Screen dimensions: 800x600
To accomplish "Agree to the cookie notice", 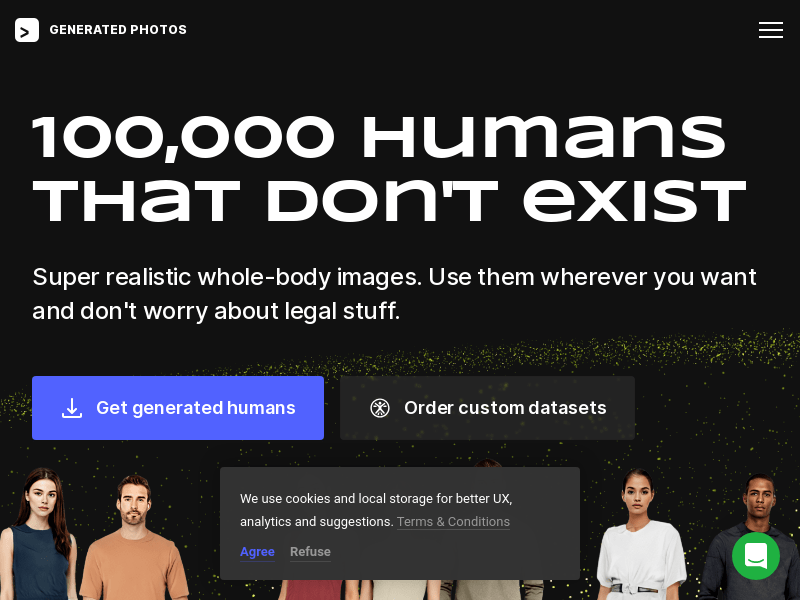I will (257, 552).
